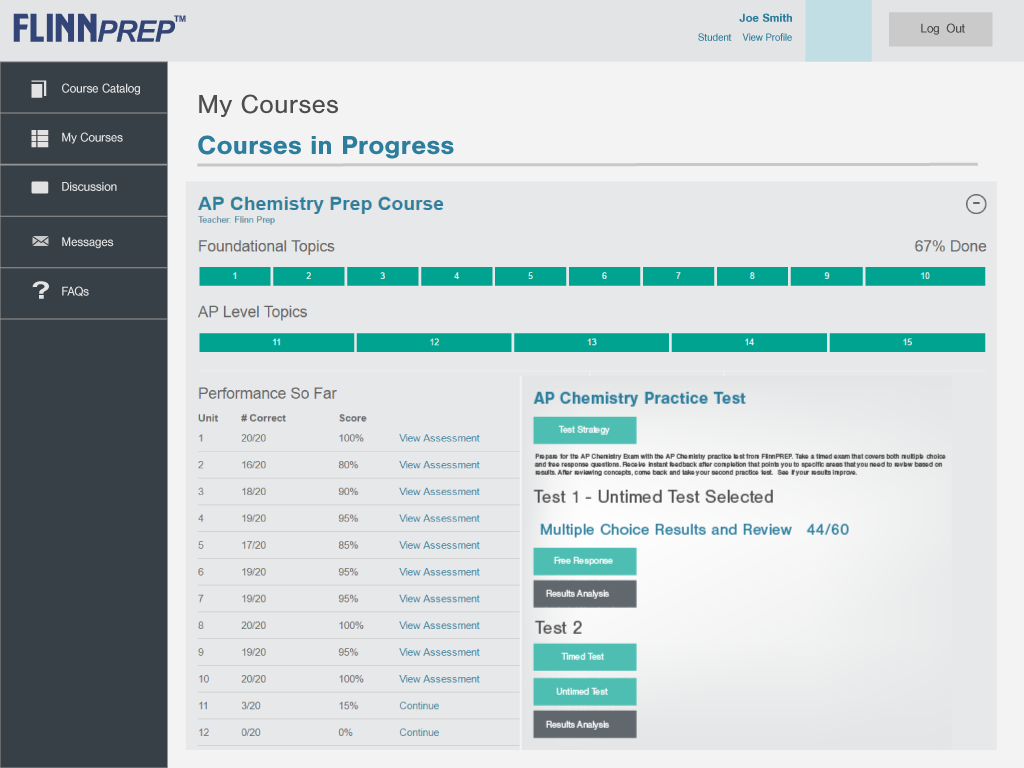Open the View Profile link
This screenshot has width=1024, height=768.
pos(767,38)
